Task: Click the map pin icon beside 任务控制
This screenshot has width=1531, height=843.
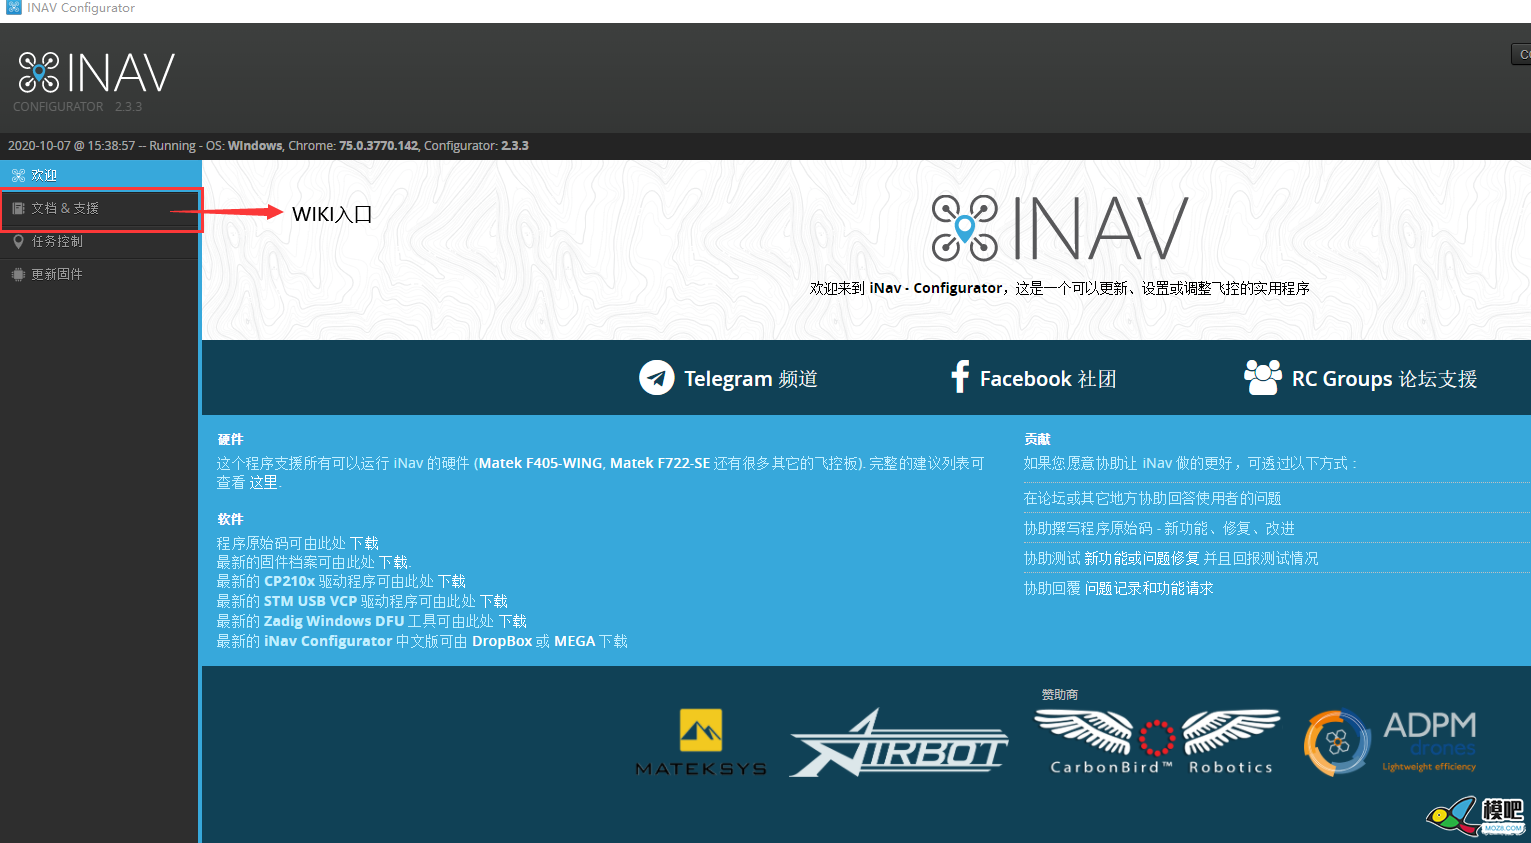Action: (x=18, y=241)
